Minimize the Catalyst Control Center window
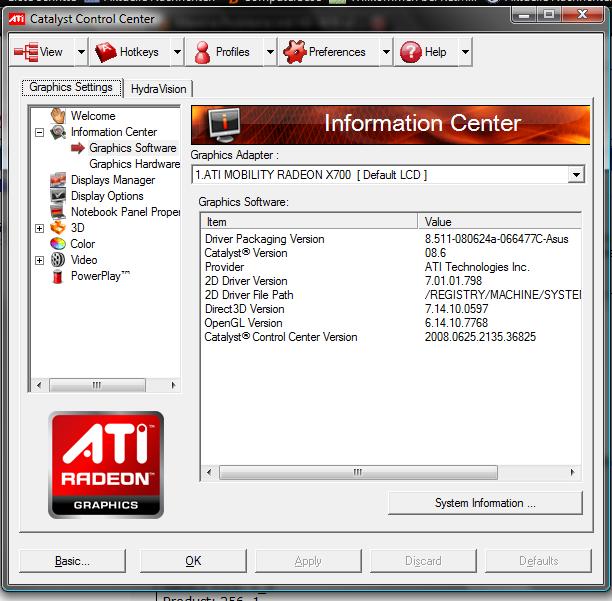This screenshot has height=601, width=612. (524, 15)
